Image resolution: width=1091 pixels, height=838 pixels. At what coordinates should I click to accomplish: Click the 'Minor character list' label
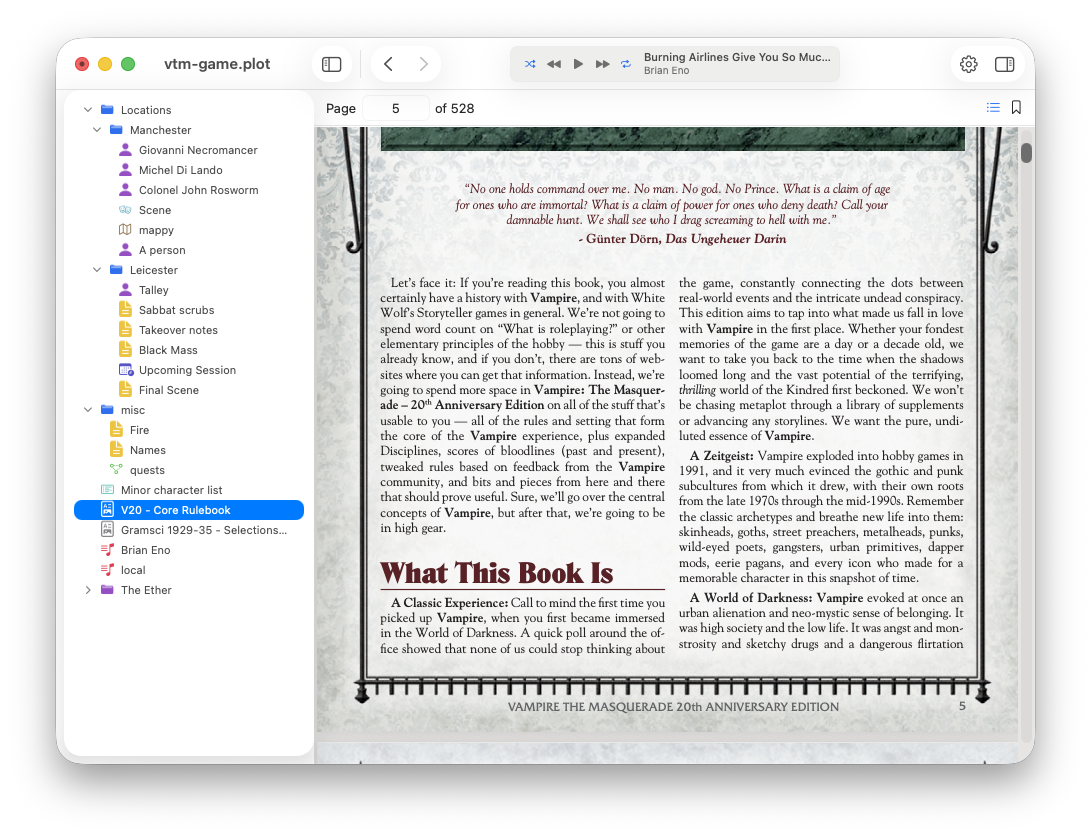pyautogui.click(x=171, y=490)
